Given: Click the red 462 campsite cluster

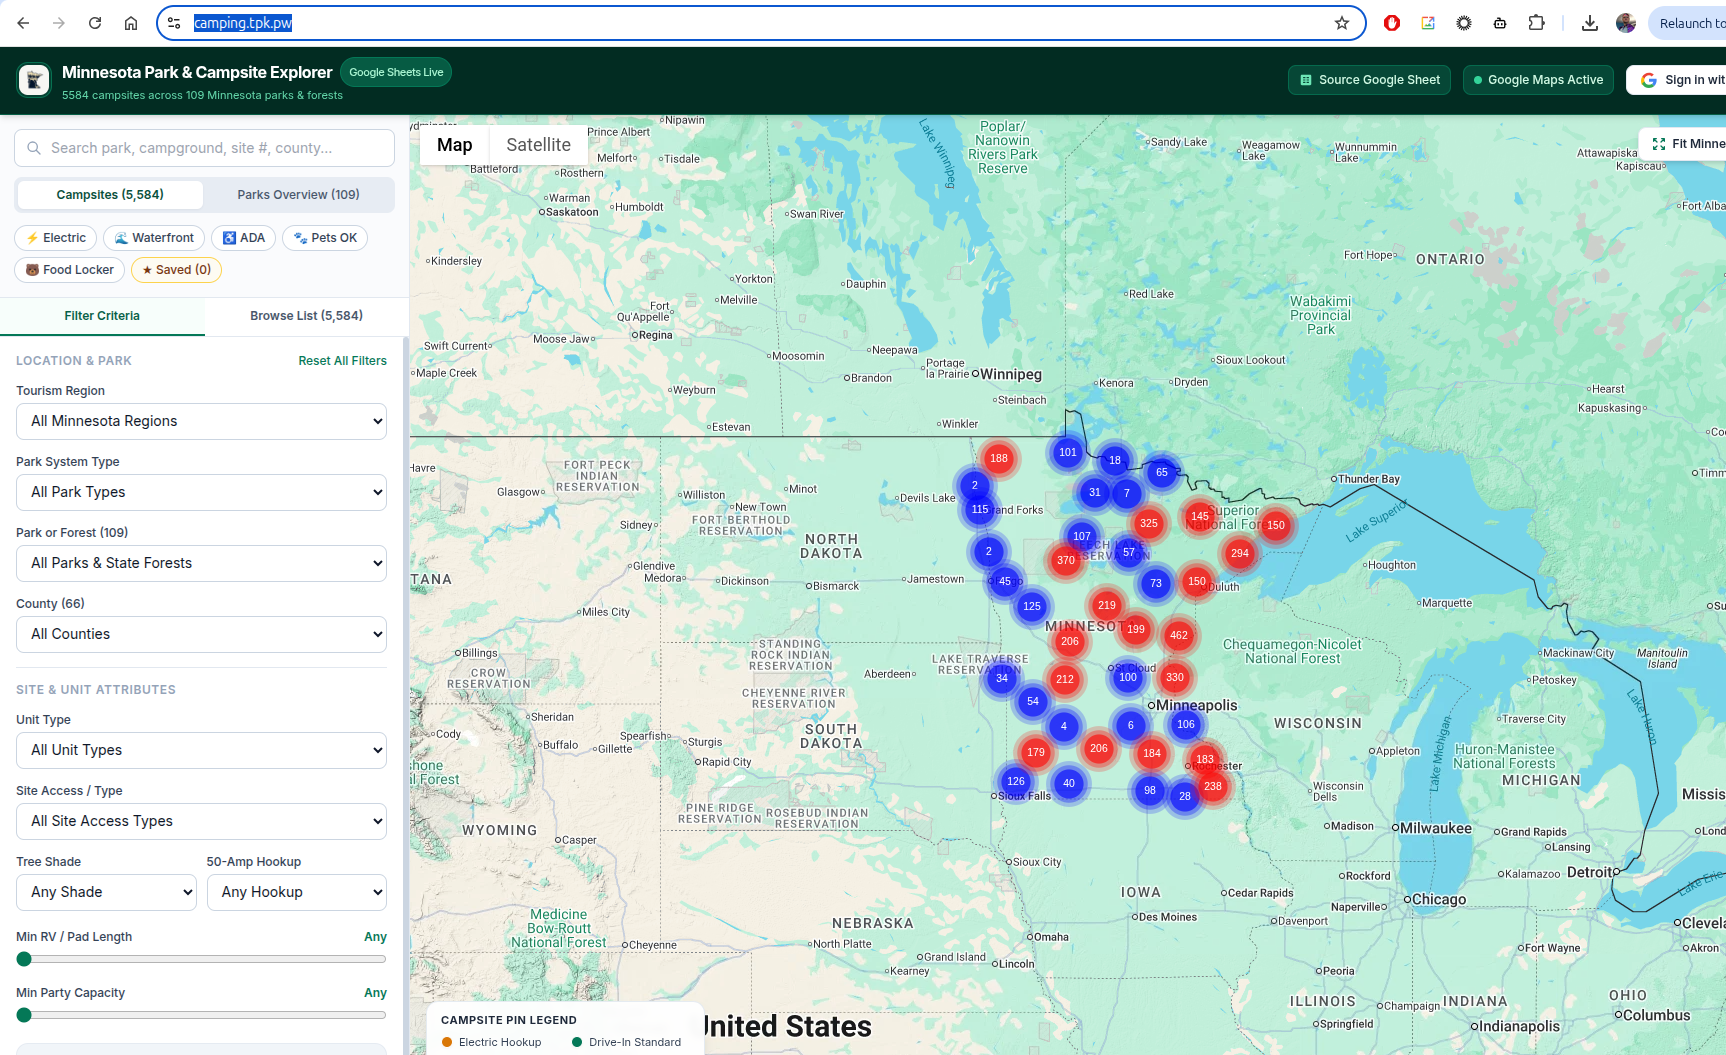Looking at the screenshot, I should [1179, 635].
